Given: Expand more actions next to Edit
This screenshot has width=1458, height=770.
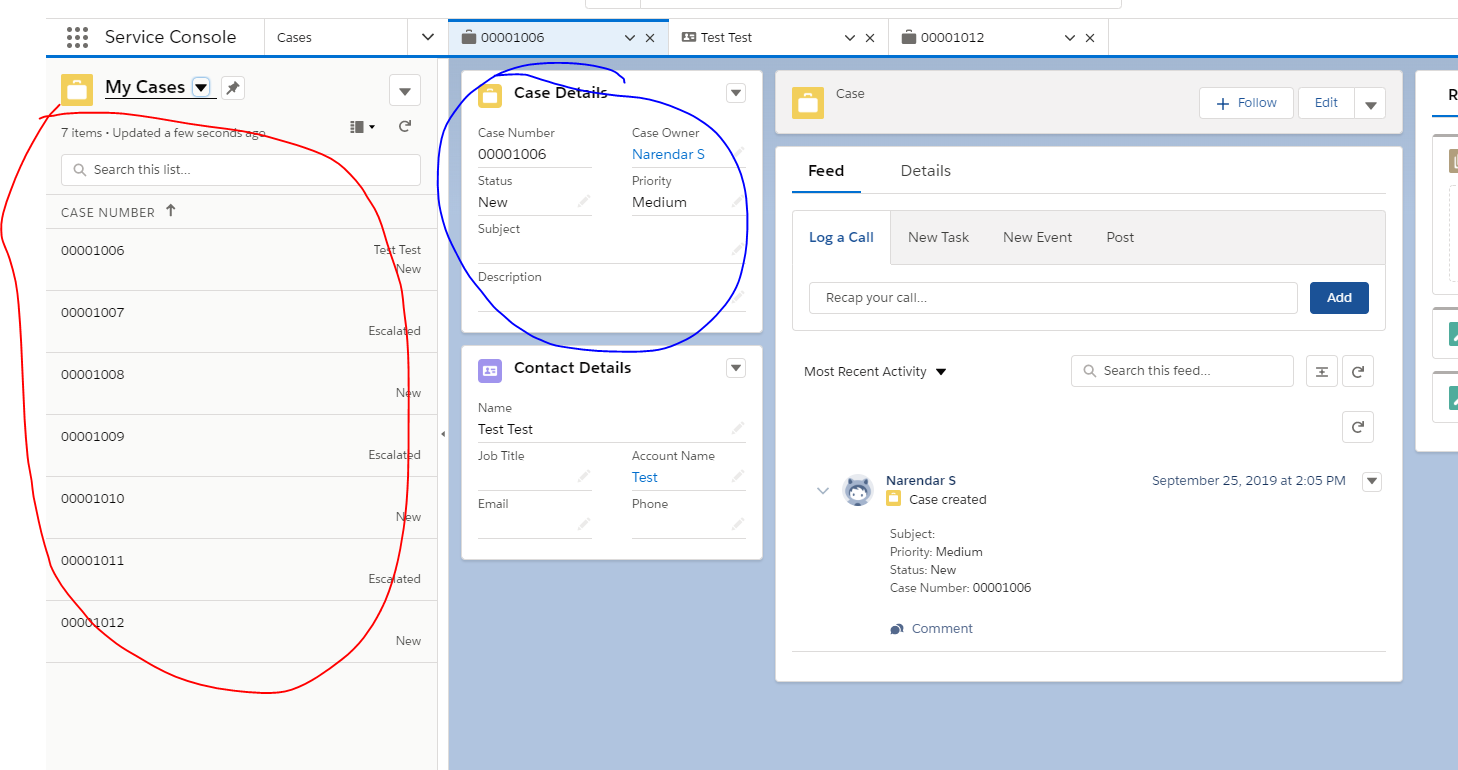Looking at the screenshot, I should (x=1370, y=103).
